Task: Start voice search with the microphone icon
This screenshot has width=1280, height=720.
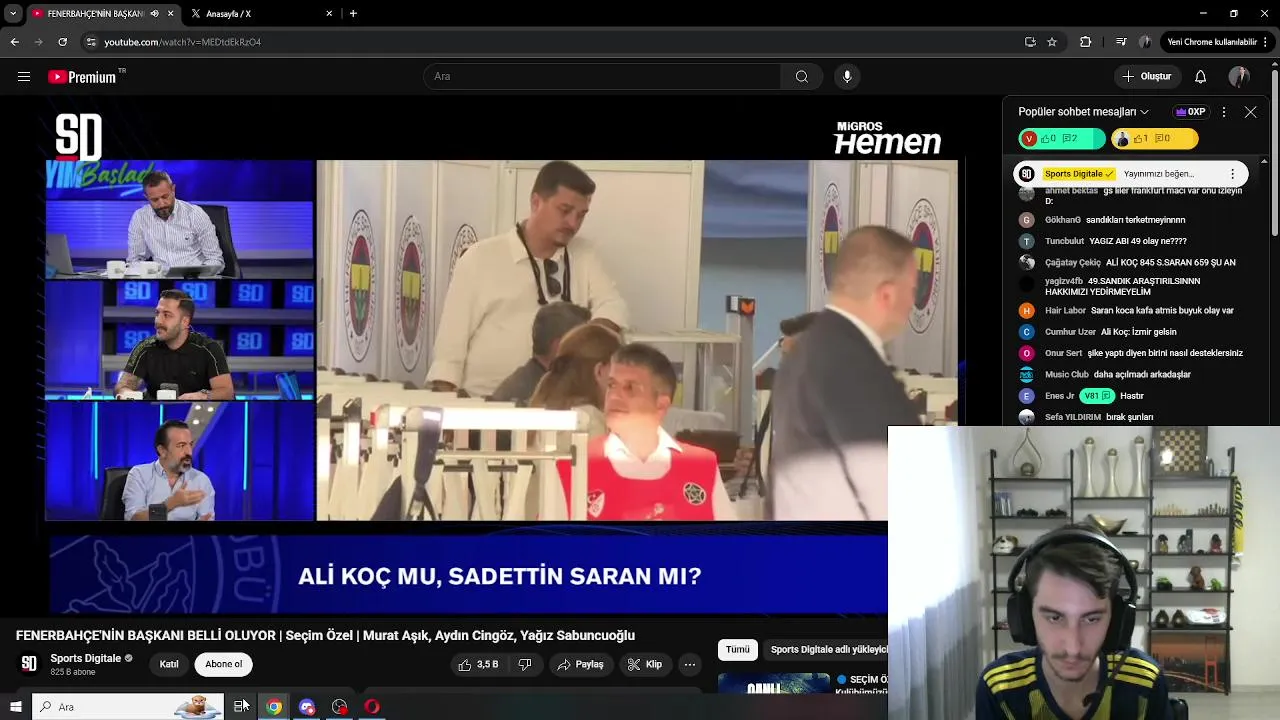Action: (x=847, y=76)
